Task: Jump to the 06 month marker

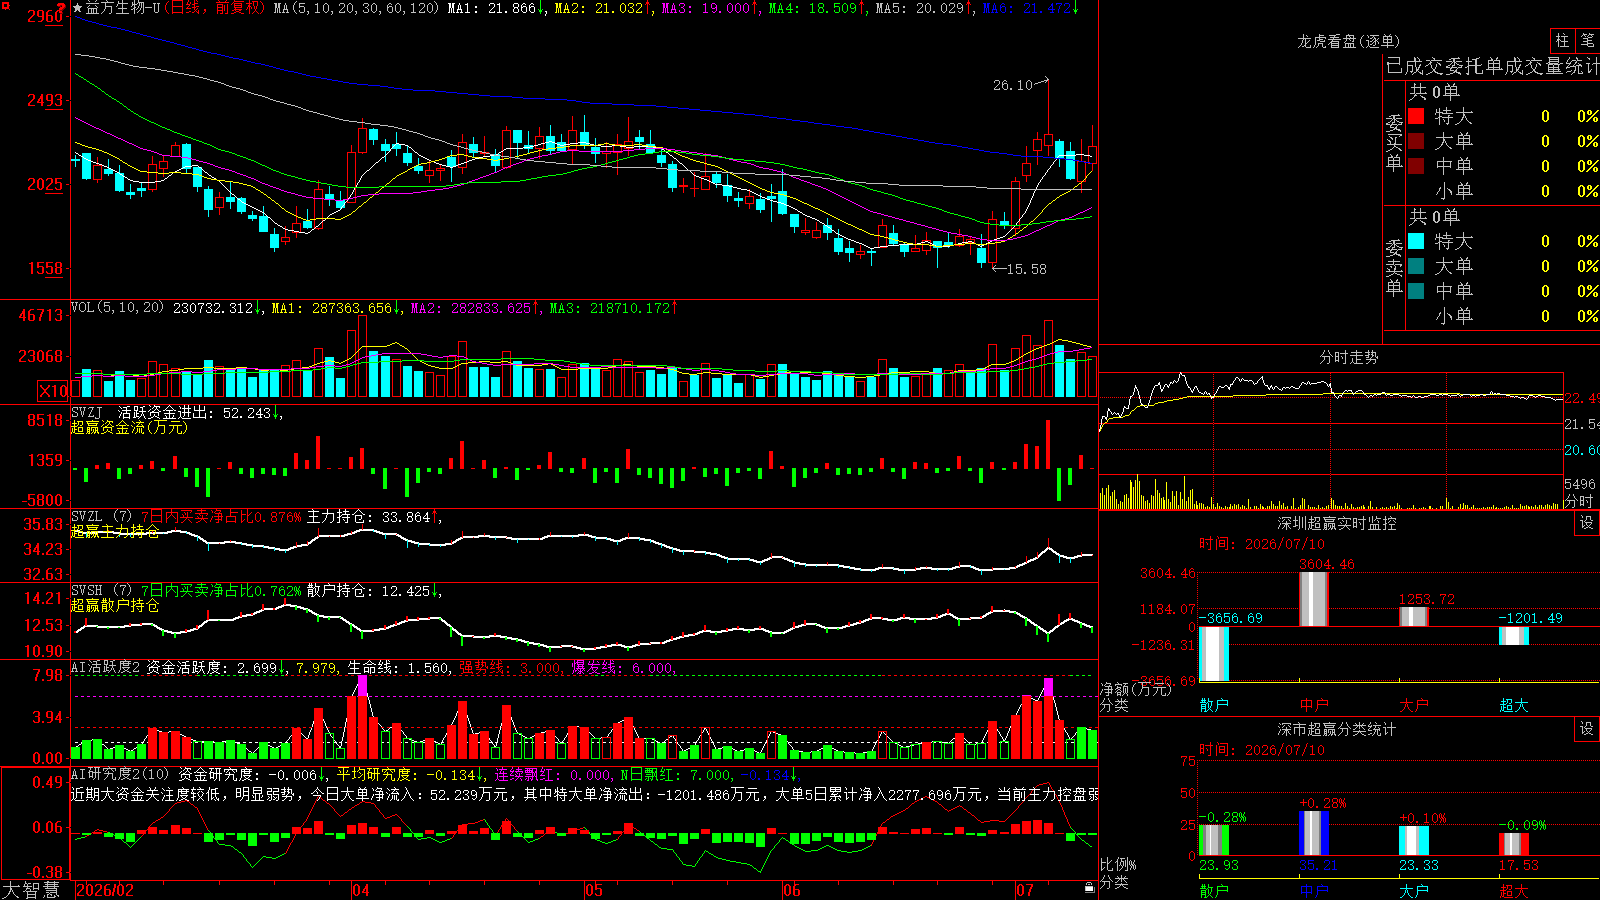Action: click(x=792, y=890)
